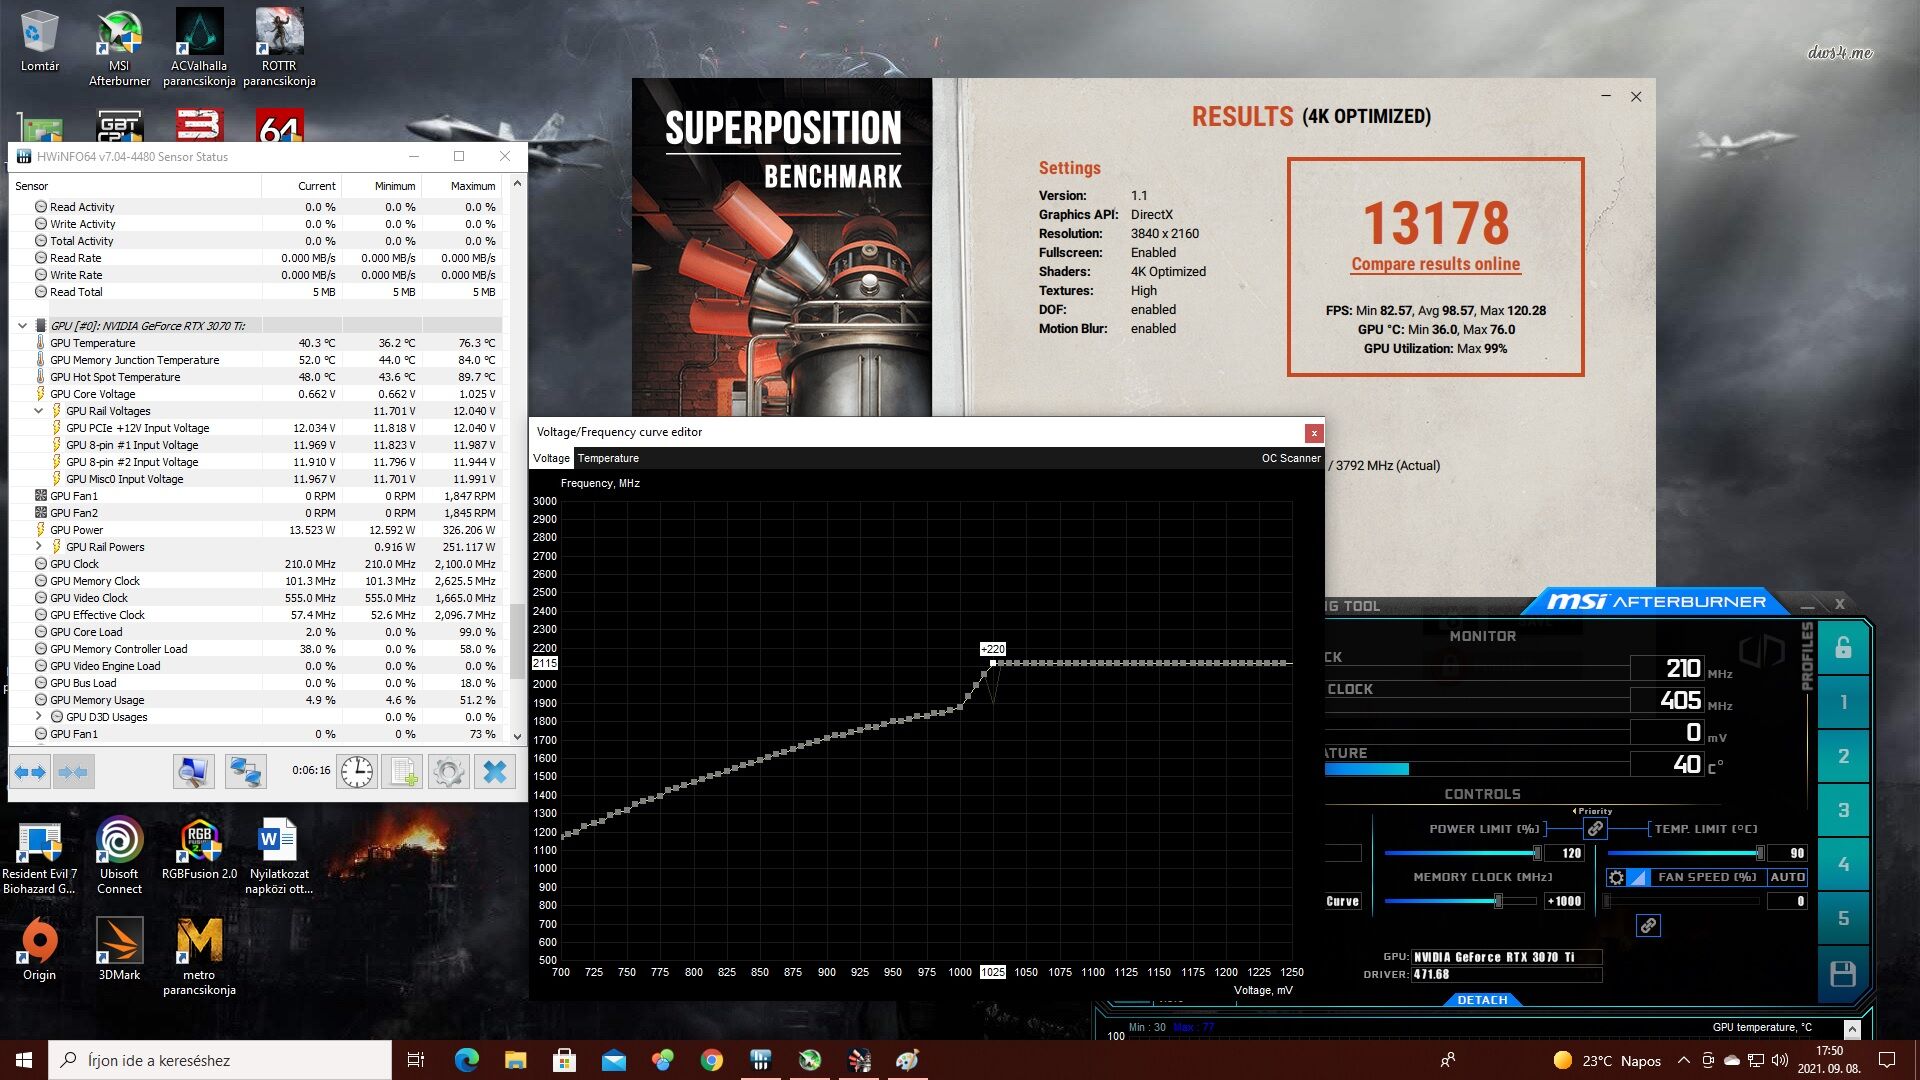Select Voltage tab in curve editor
This screenshot has width=1920, height=1080.
(551, 458)
